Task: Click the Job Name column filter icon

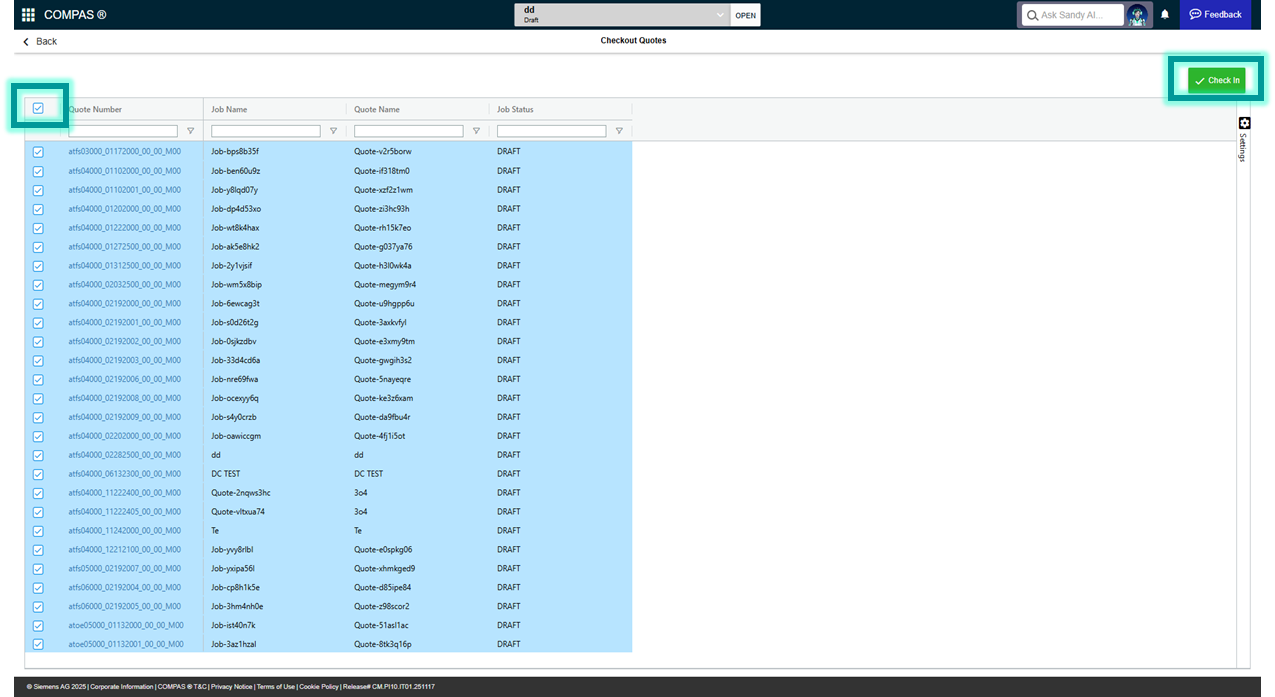Action: point(333,131)
